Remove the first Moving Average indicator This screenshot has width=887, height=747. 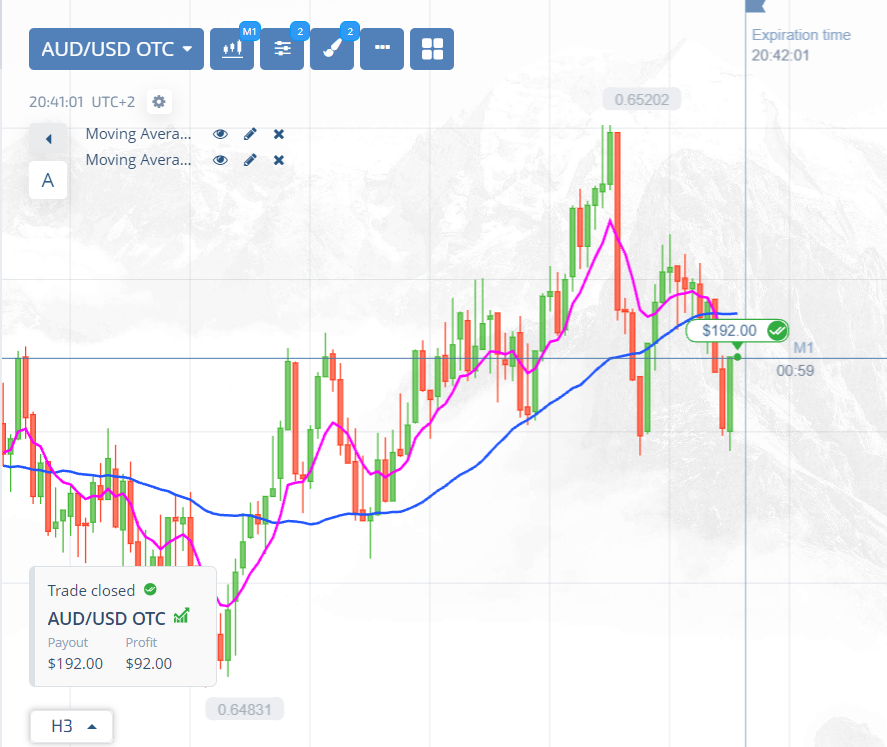tap(279, 134)
